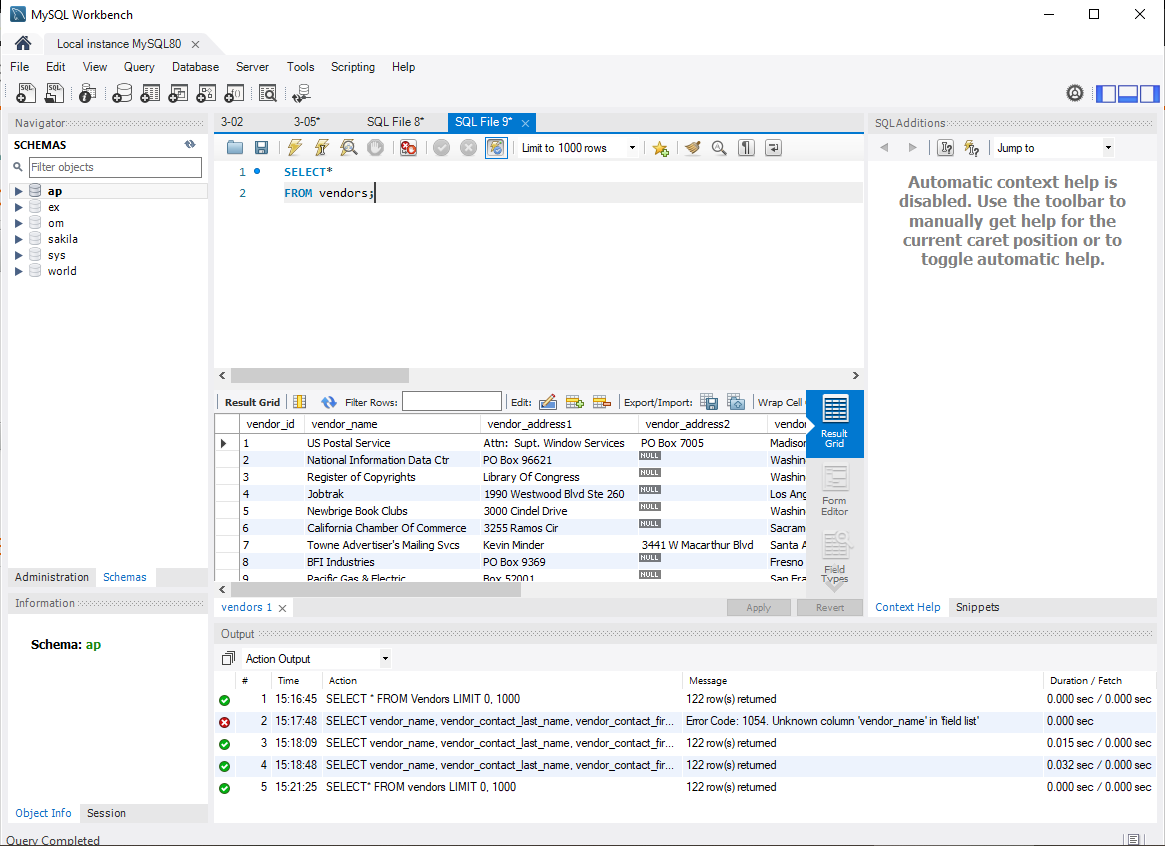This screenshot has width=1165, height=846.
Task: Open the Query menu
Action: [139, 67]
